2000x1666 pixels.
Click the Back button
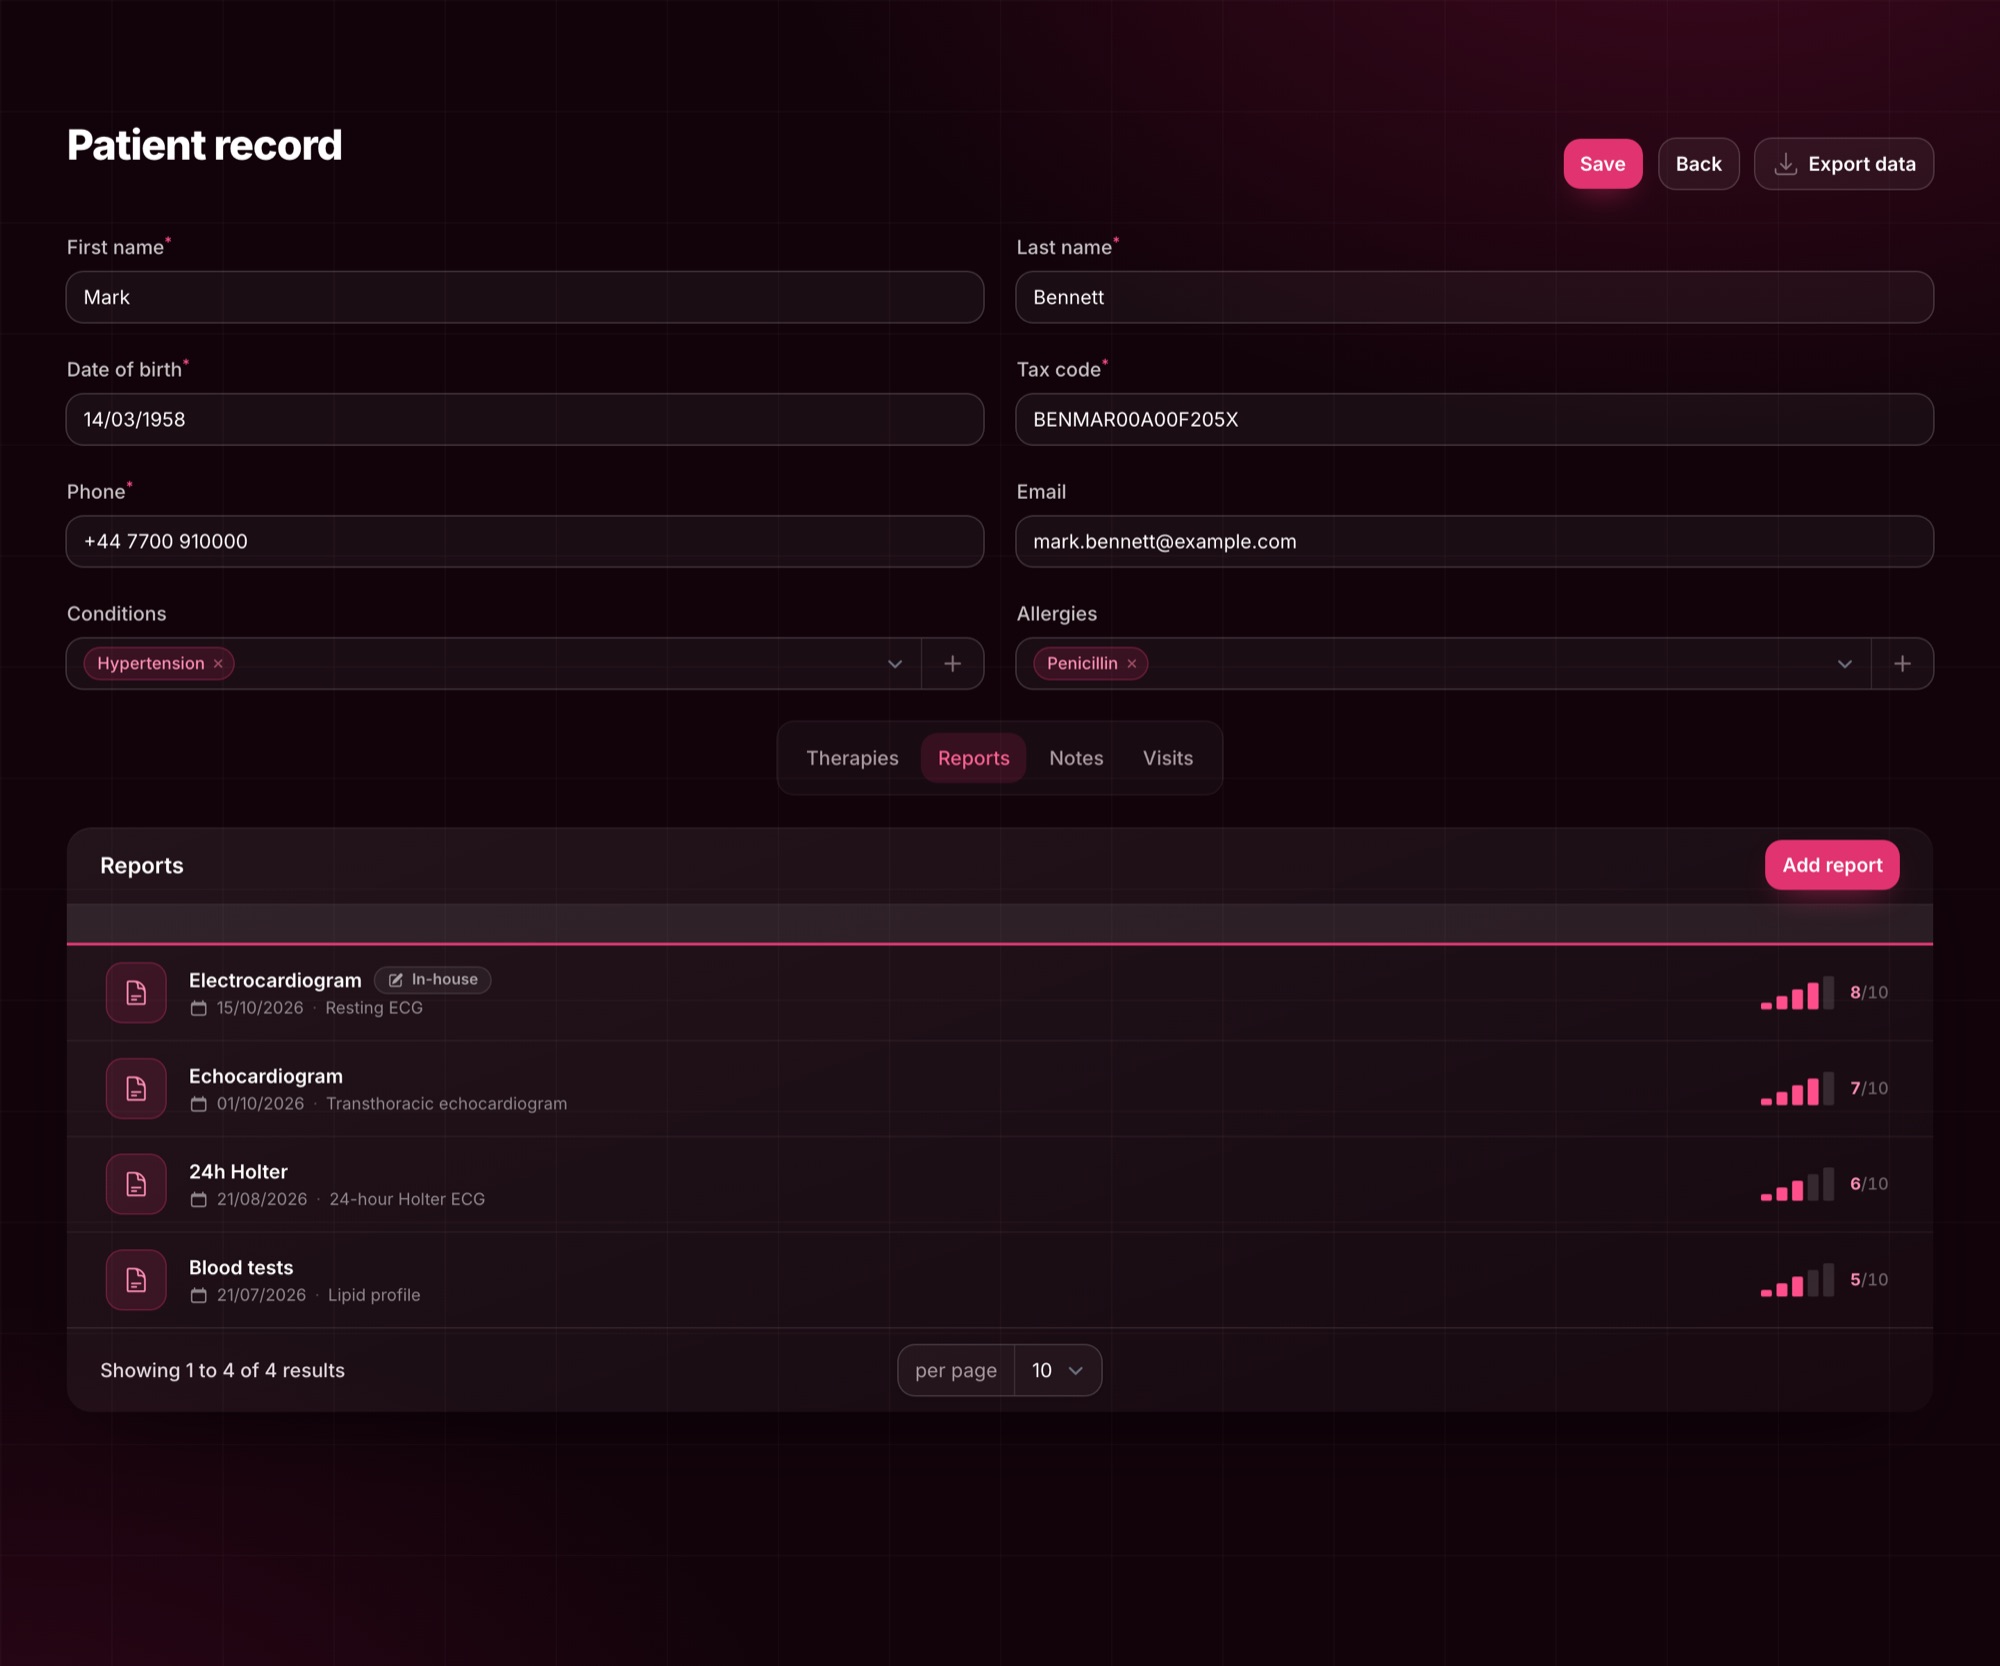click(1698, 164)
